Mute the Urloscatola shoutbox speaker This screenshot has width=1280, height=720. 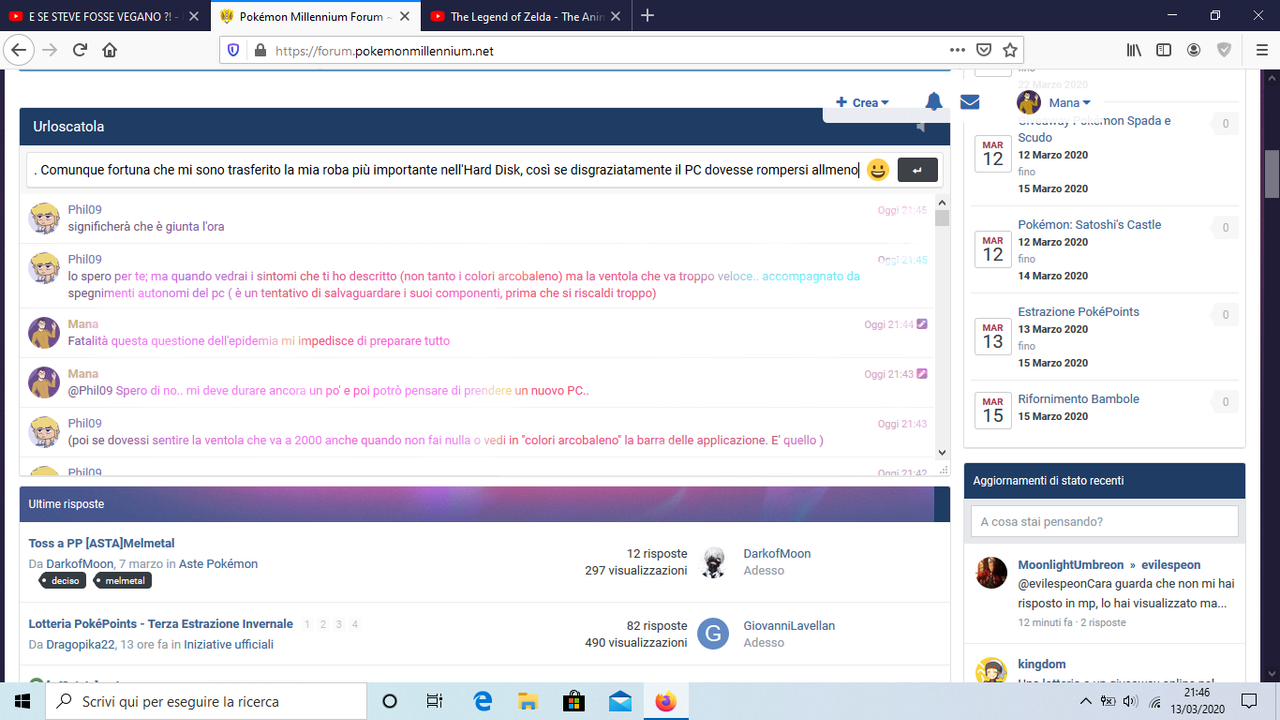[919, 126]
